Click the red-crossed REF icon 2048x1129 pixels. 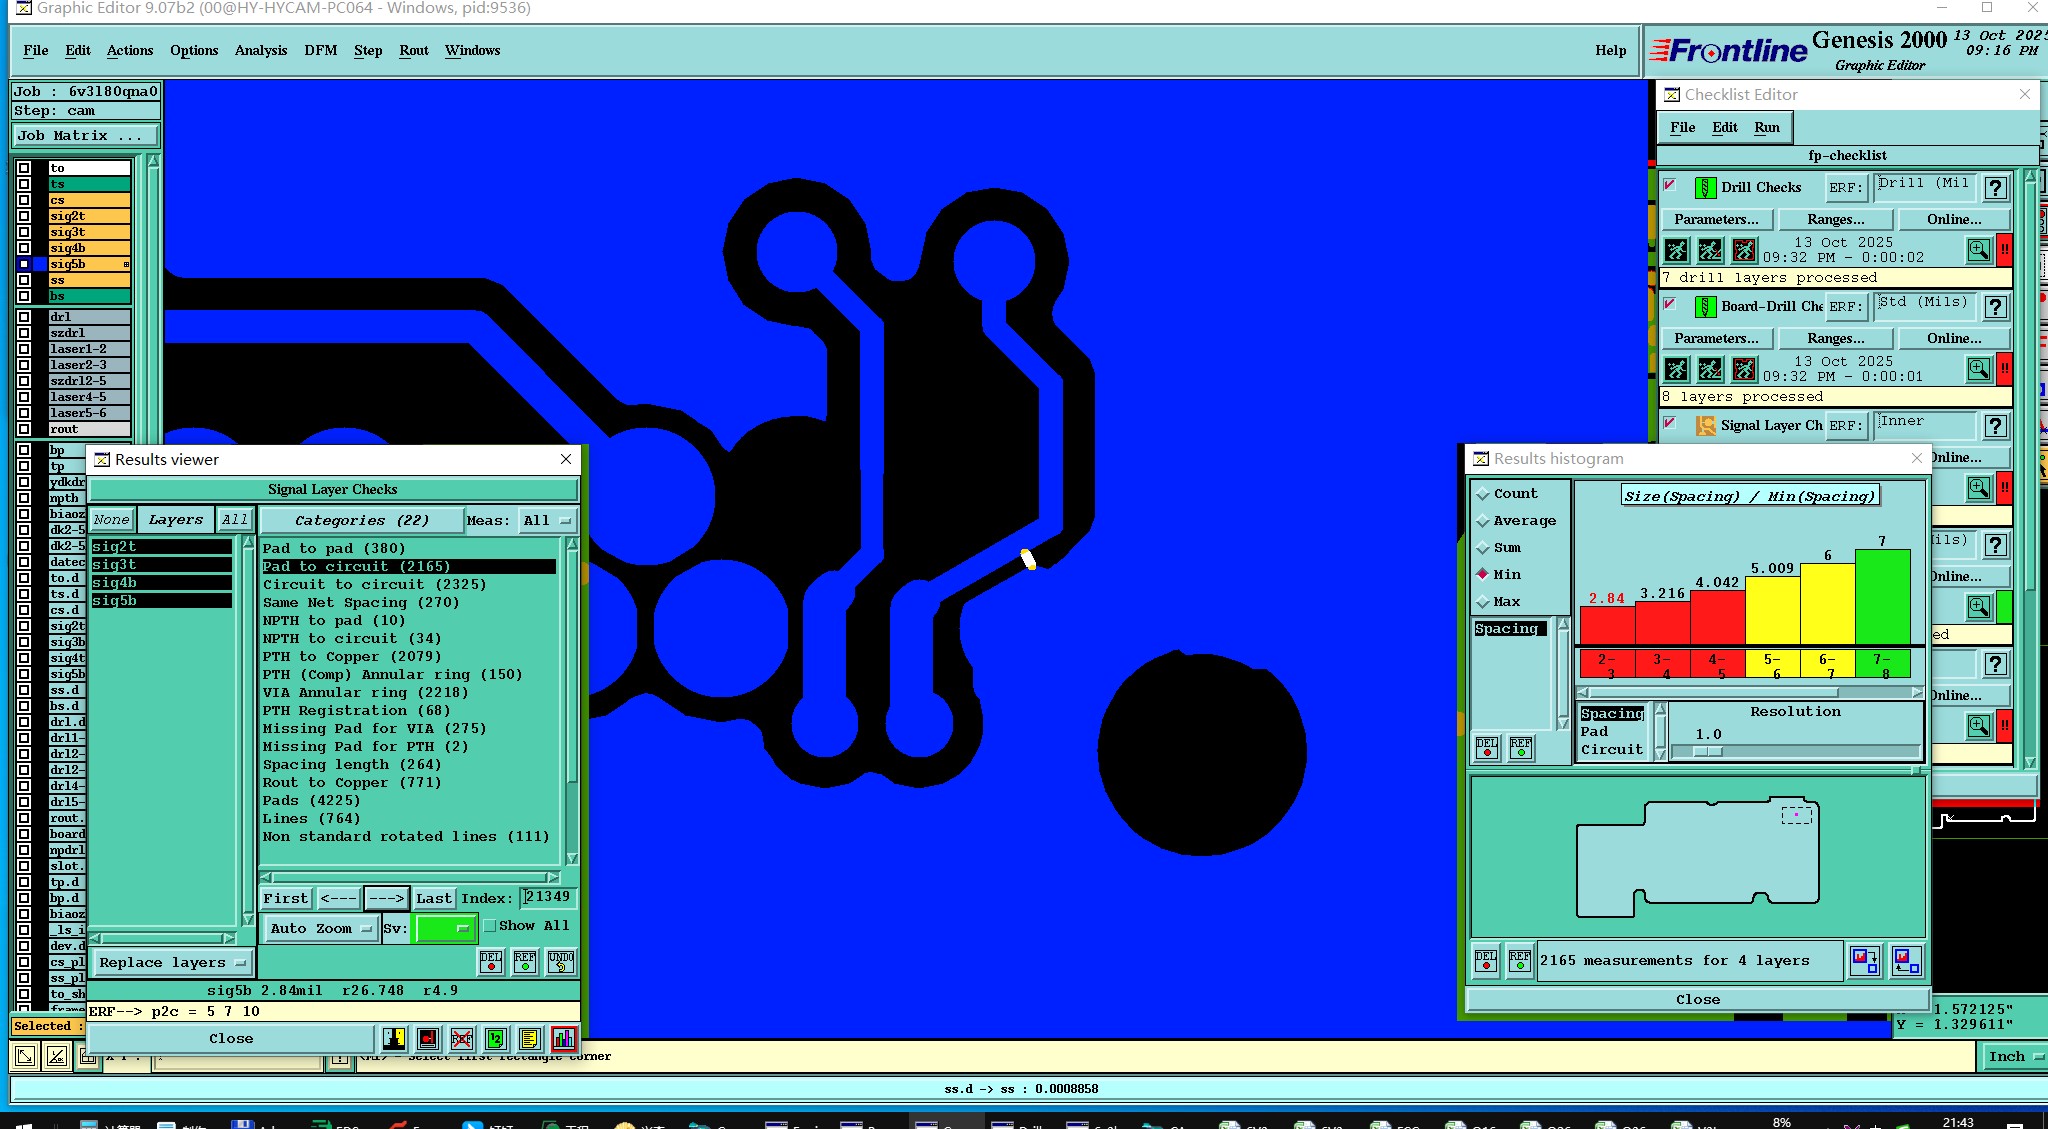click(461, 1039)
